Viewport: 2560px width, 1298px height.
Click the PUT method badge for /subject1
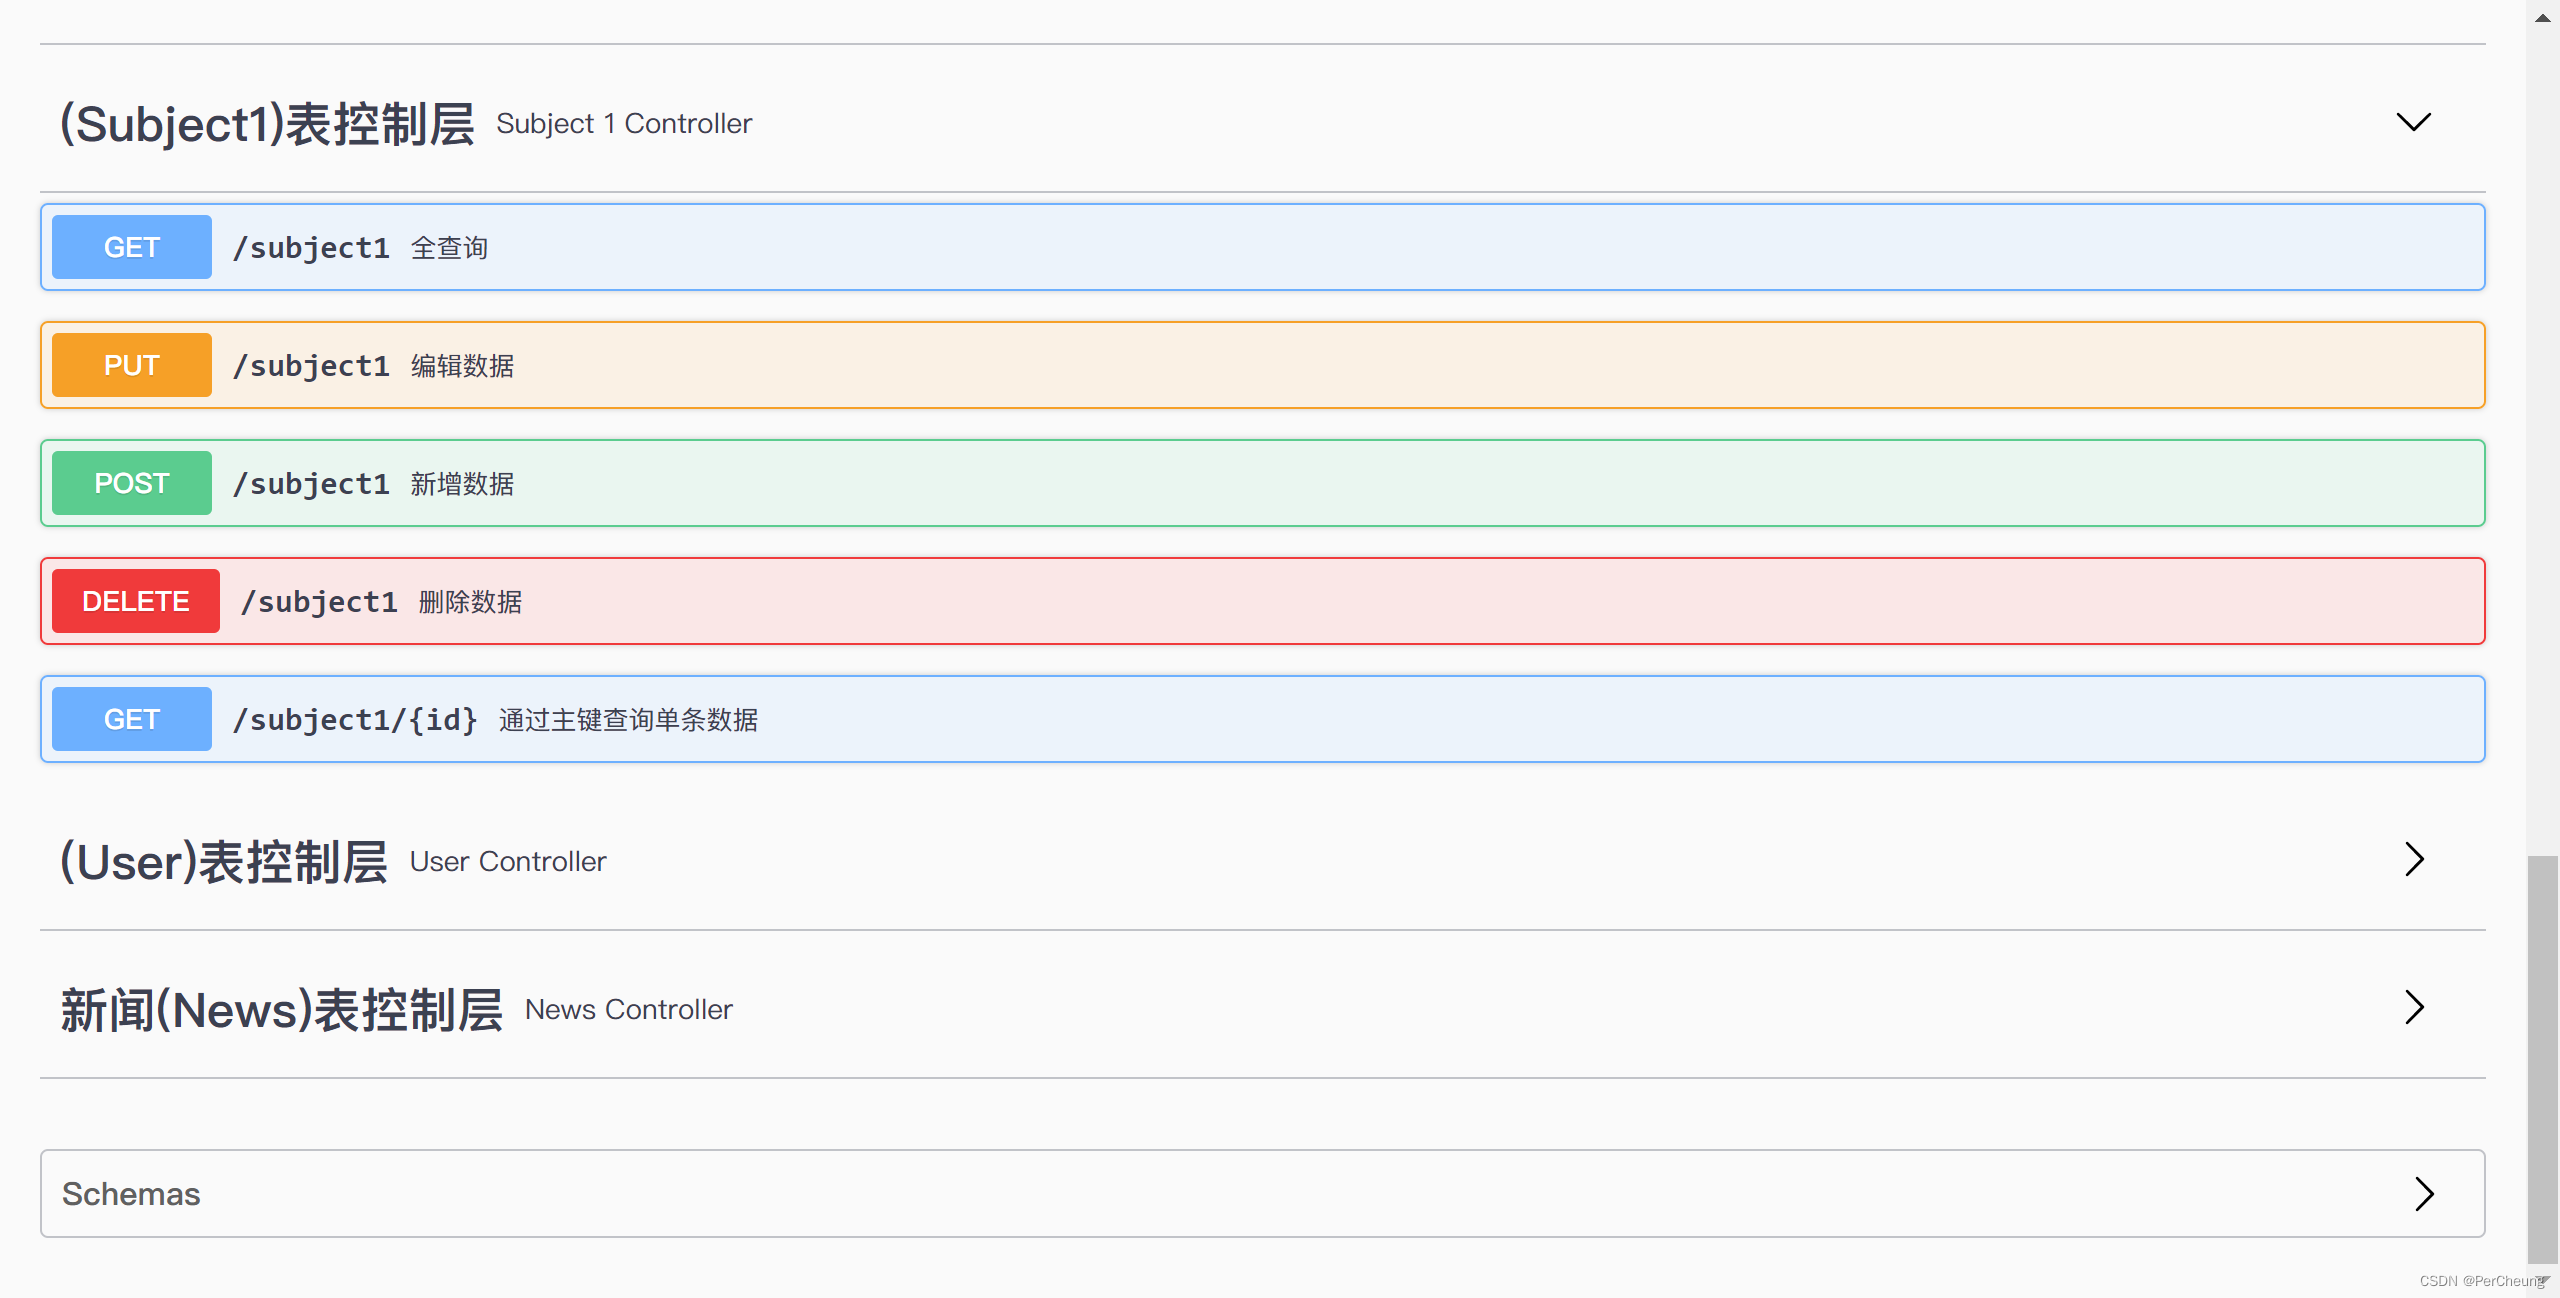[131, 365]
